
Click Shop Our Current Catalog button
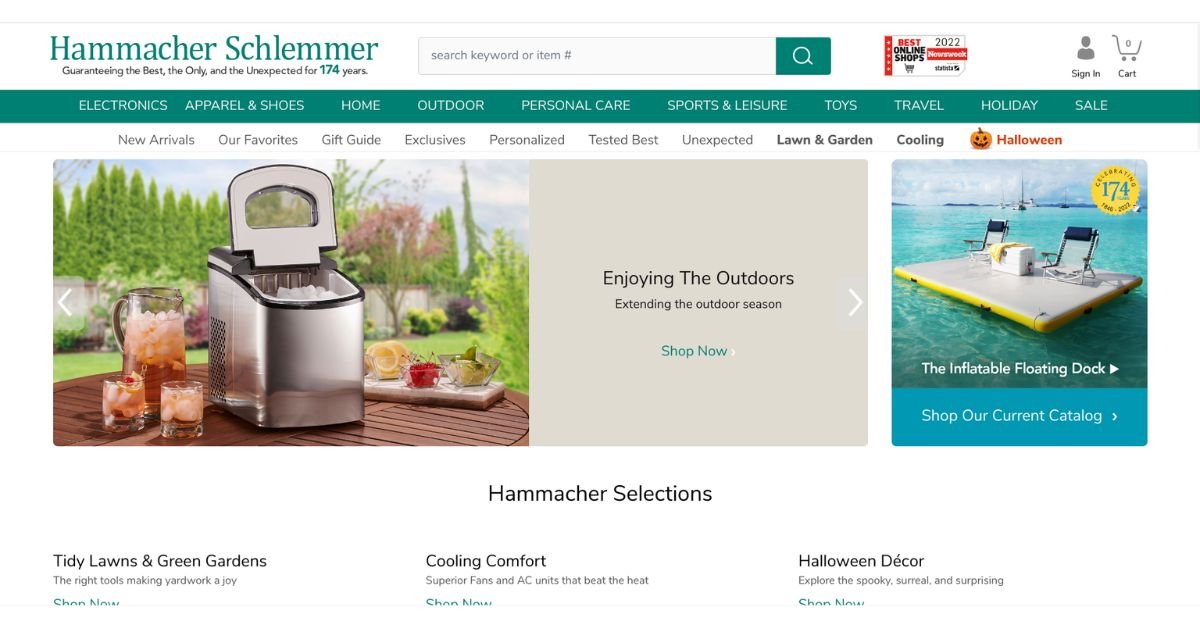pyautogui.click(x=1020, y=416)
